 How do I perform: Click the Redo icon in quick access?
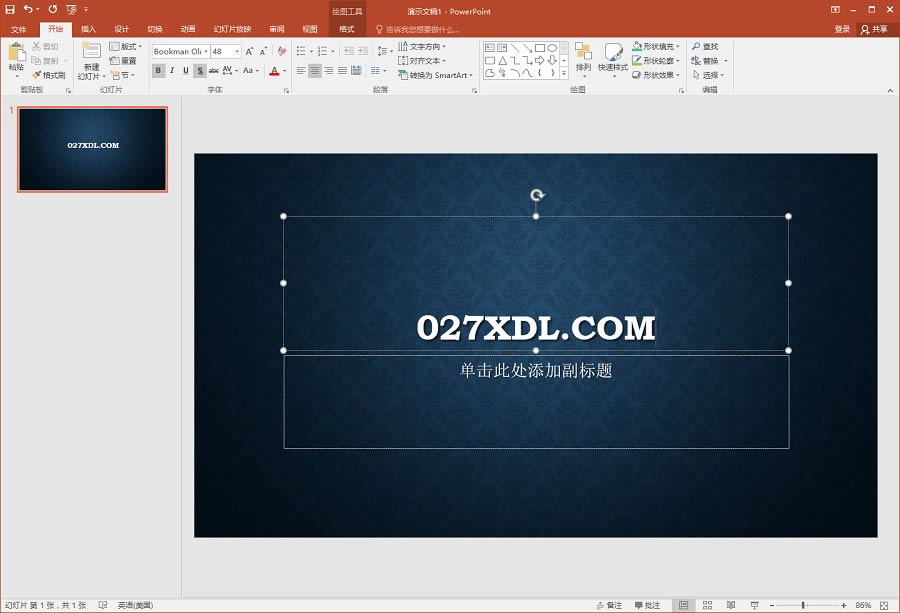53,9
